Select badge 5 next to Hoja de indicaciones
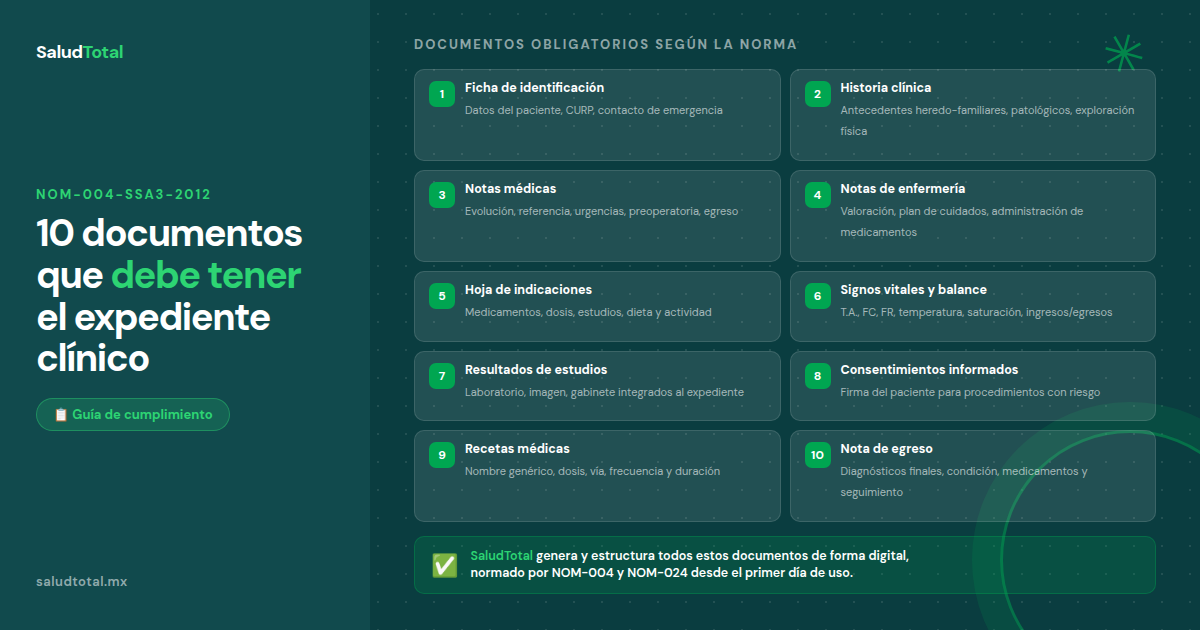 [441, 295]
